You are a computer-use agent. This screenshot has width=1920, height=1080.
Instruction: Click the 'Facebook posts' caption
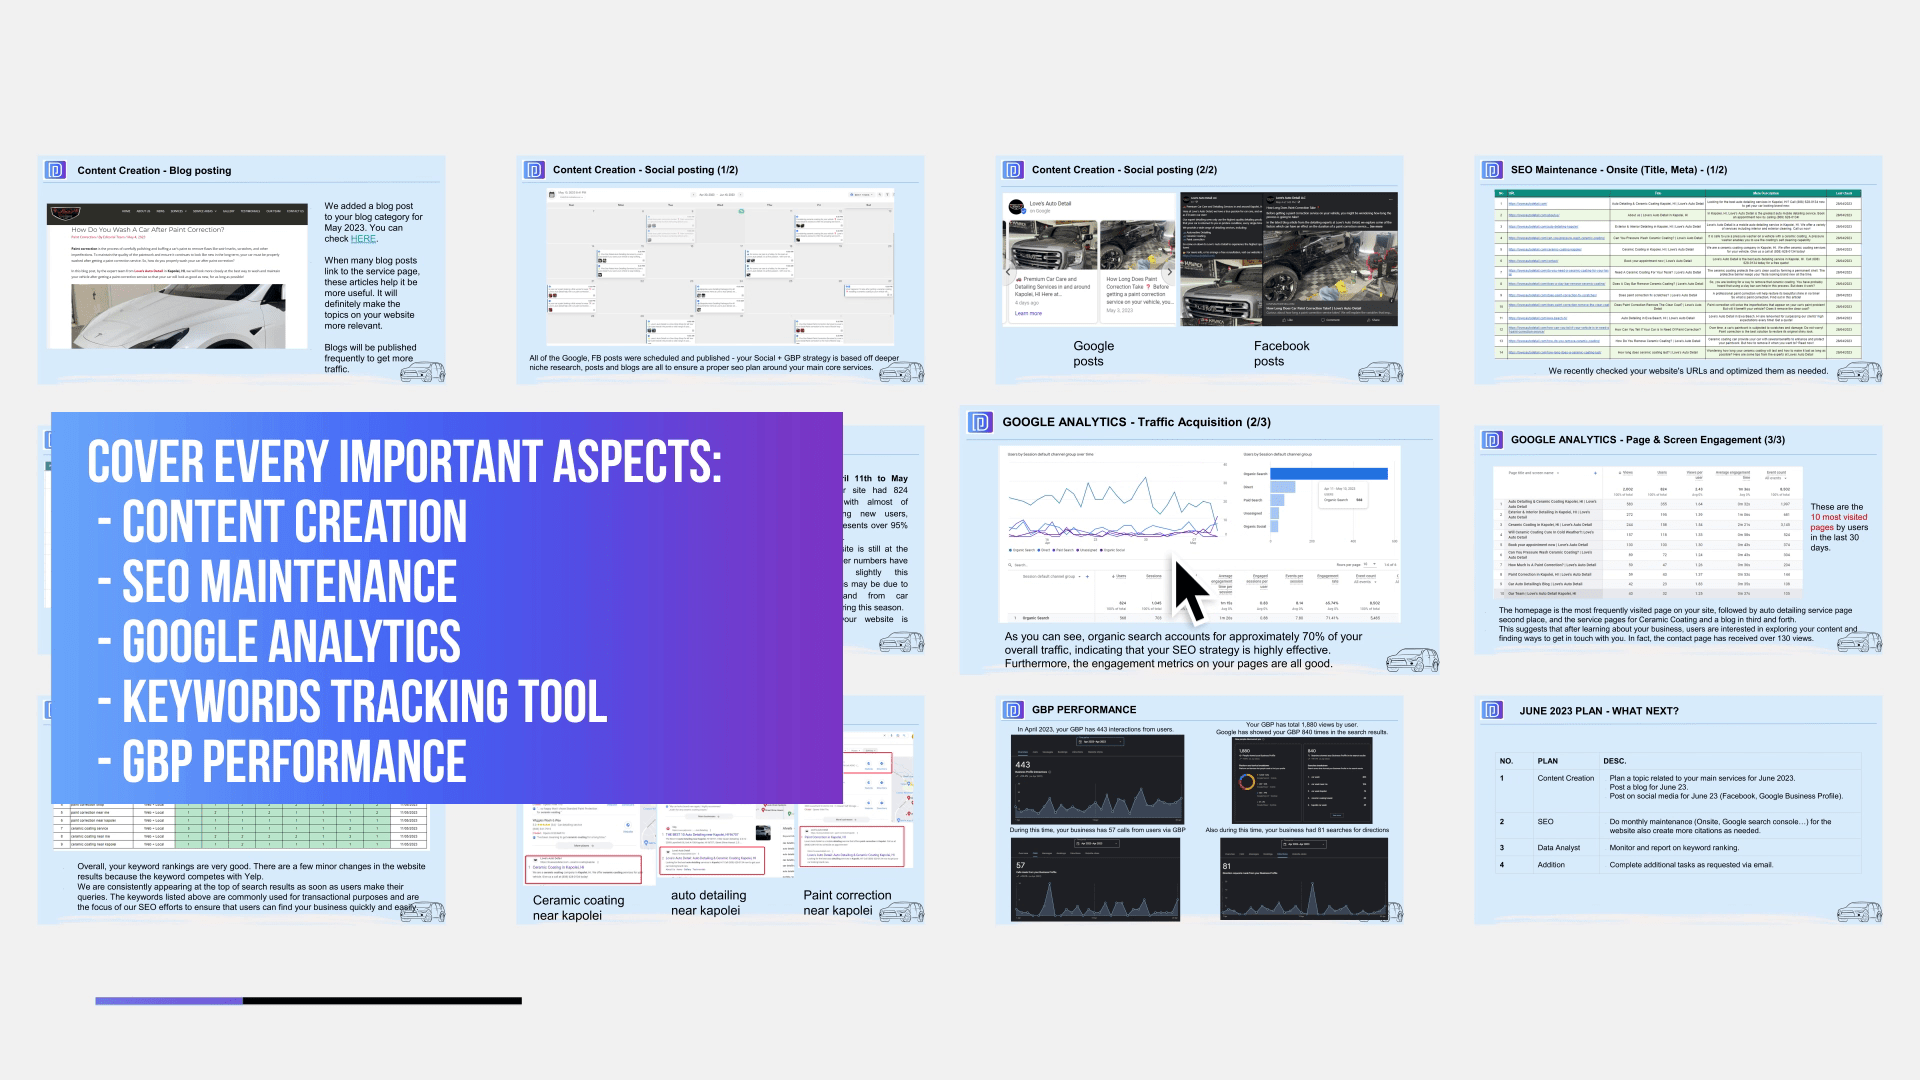[x=1280, y=353]
